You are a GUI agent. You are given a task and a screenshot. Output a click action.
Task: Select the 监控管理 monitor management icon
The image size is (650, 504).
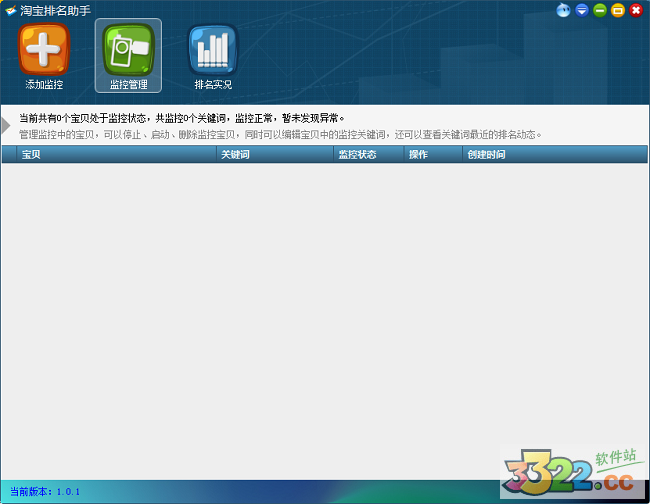tap(129, 55)
